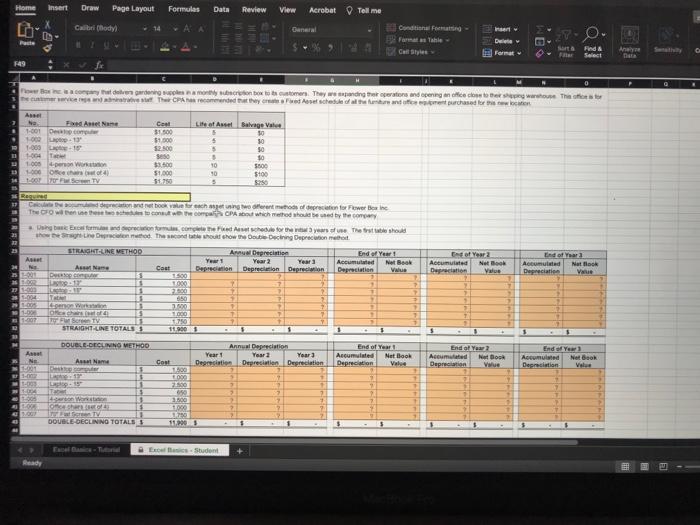The width and height of the screenshot is (700, 525).
Task: Switch to the Home ribbon tab
Action: coord(25,8)
